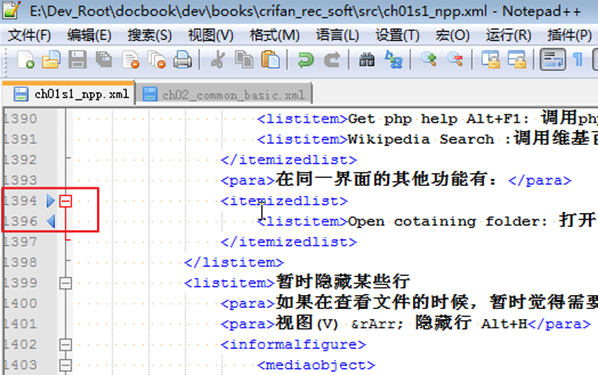
Task: Cut selection with the scissors icon
Action: point(218,60)
